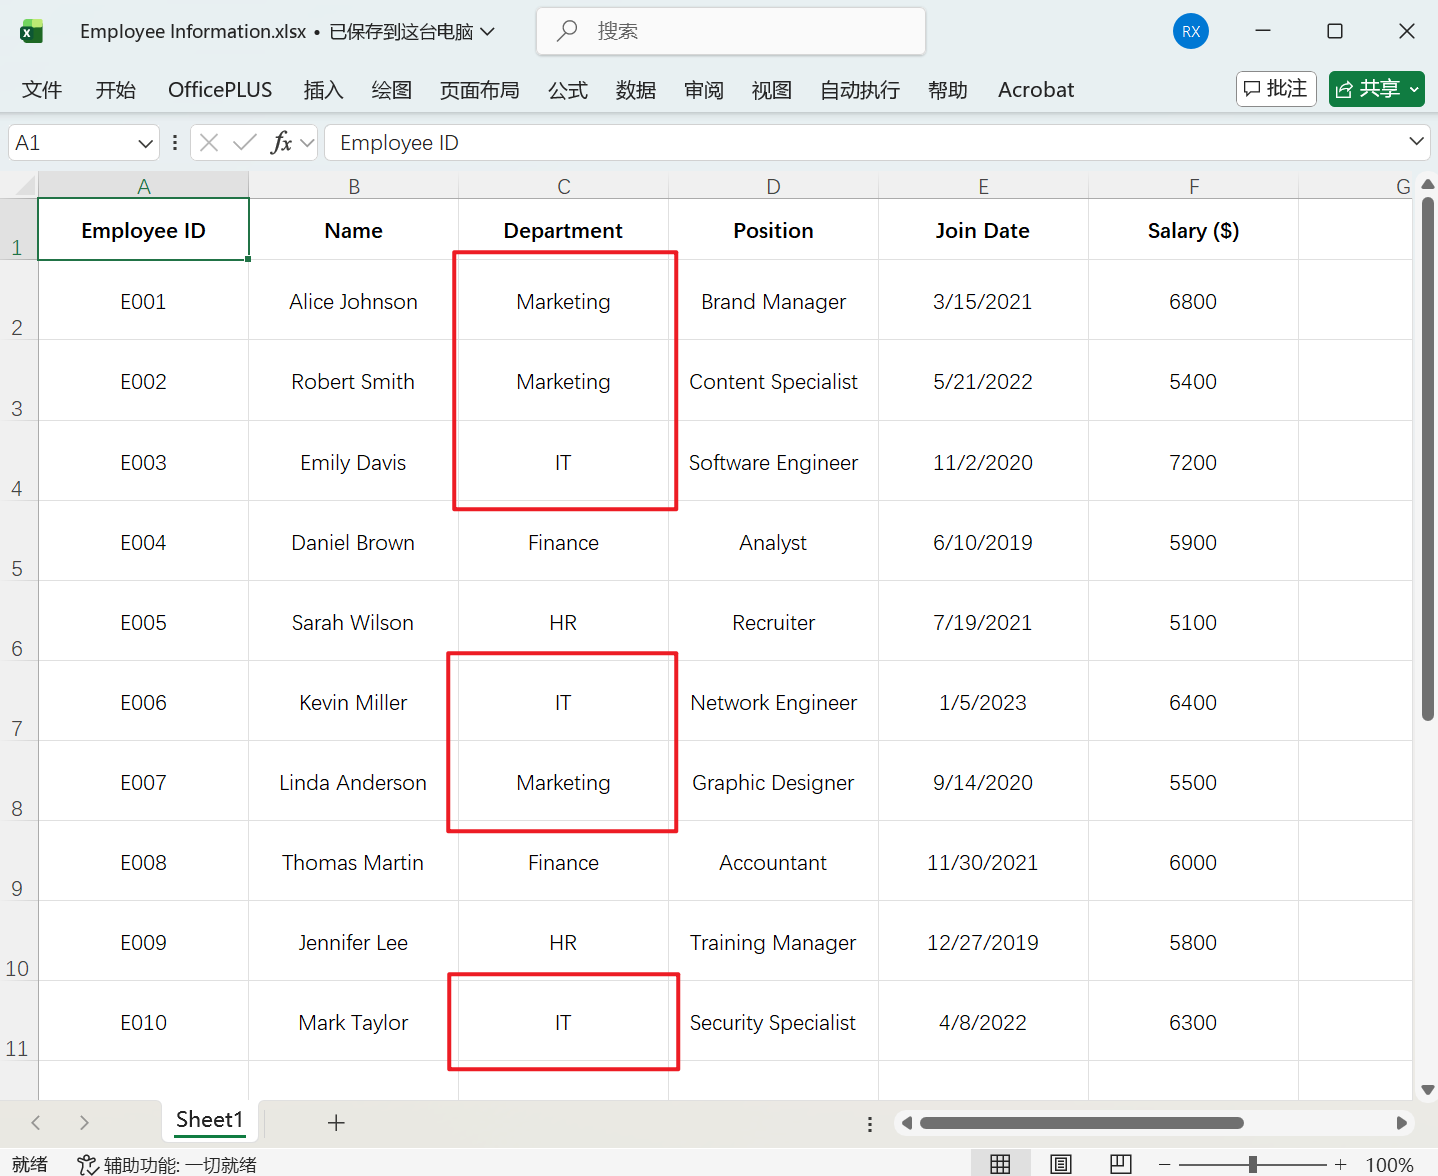Click the Enter (checkmark) icon in formula bar
Viewport: 1438px width, 1176px height.
click(x=245, y=142)
